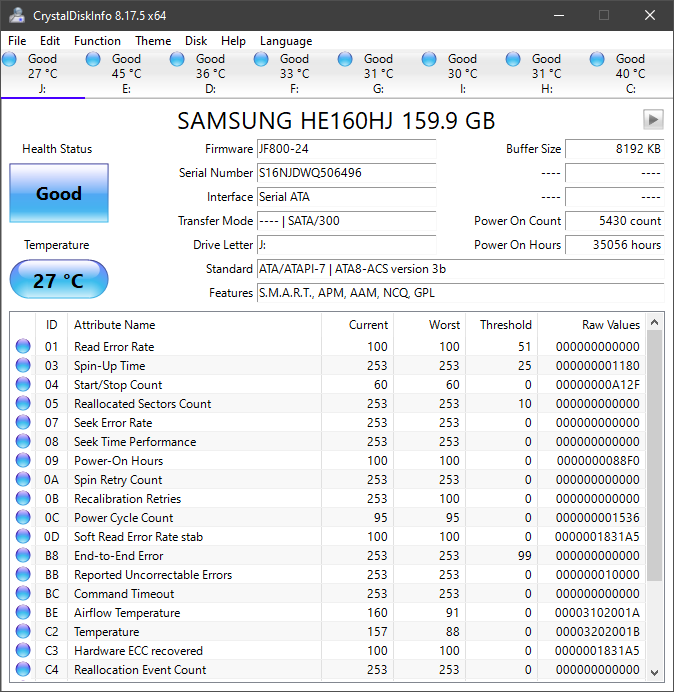Screen dimensions: 674x692
Task: Click status orb for Seek Time Performance
Action: click(23, 441)
